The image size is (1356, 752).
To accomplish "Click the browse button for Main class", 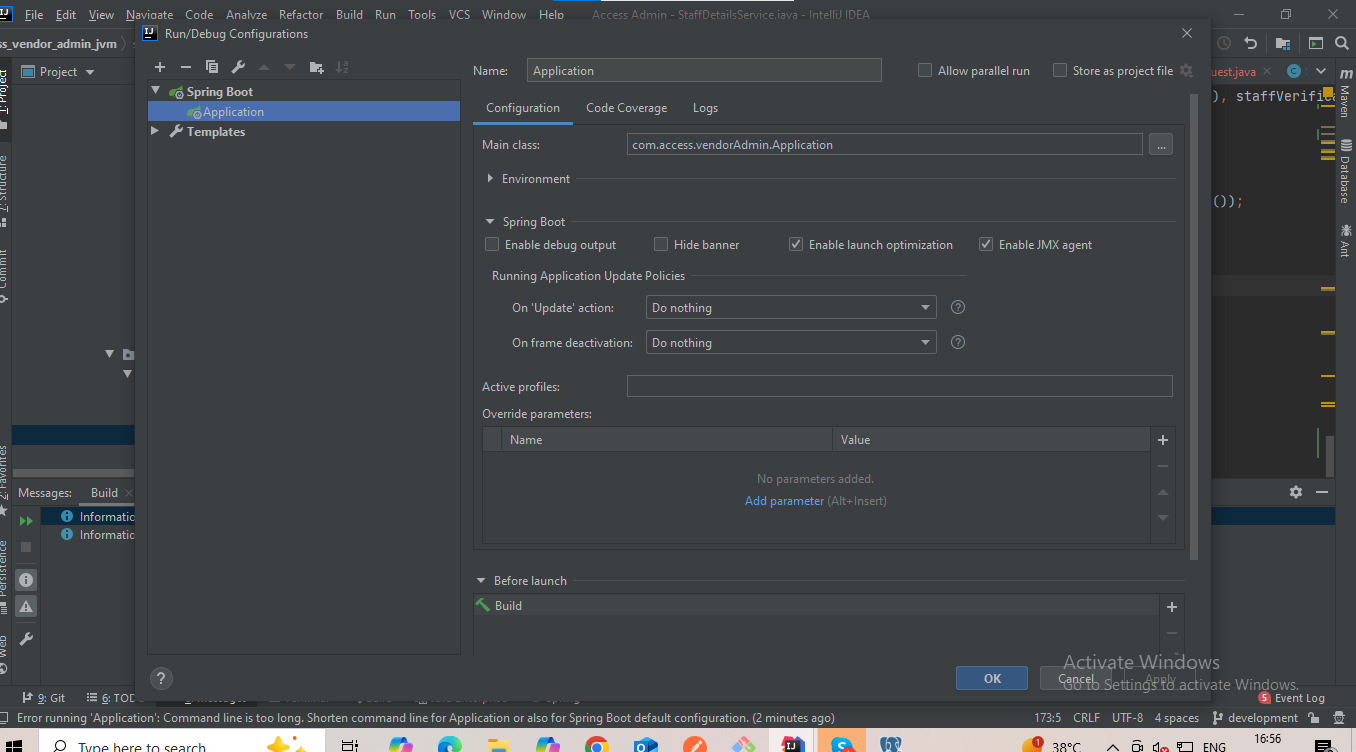I will tap(1160, 145).
